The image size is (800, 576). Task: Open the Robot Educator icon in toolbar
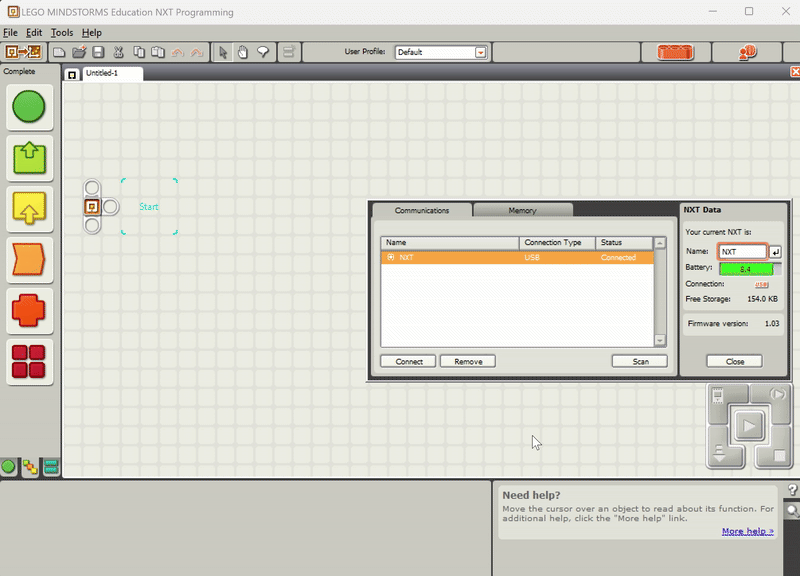23,52
